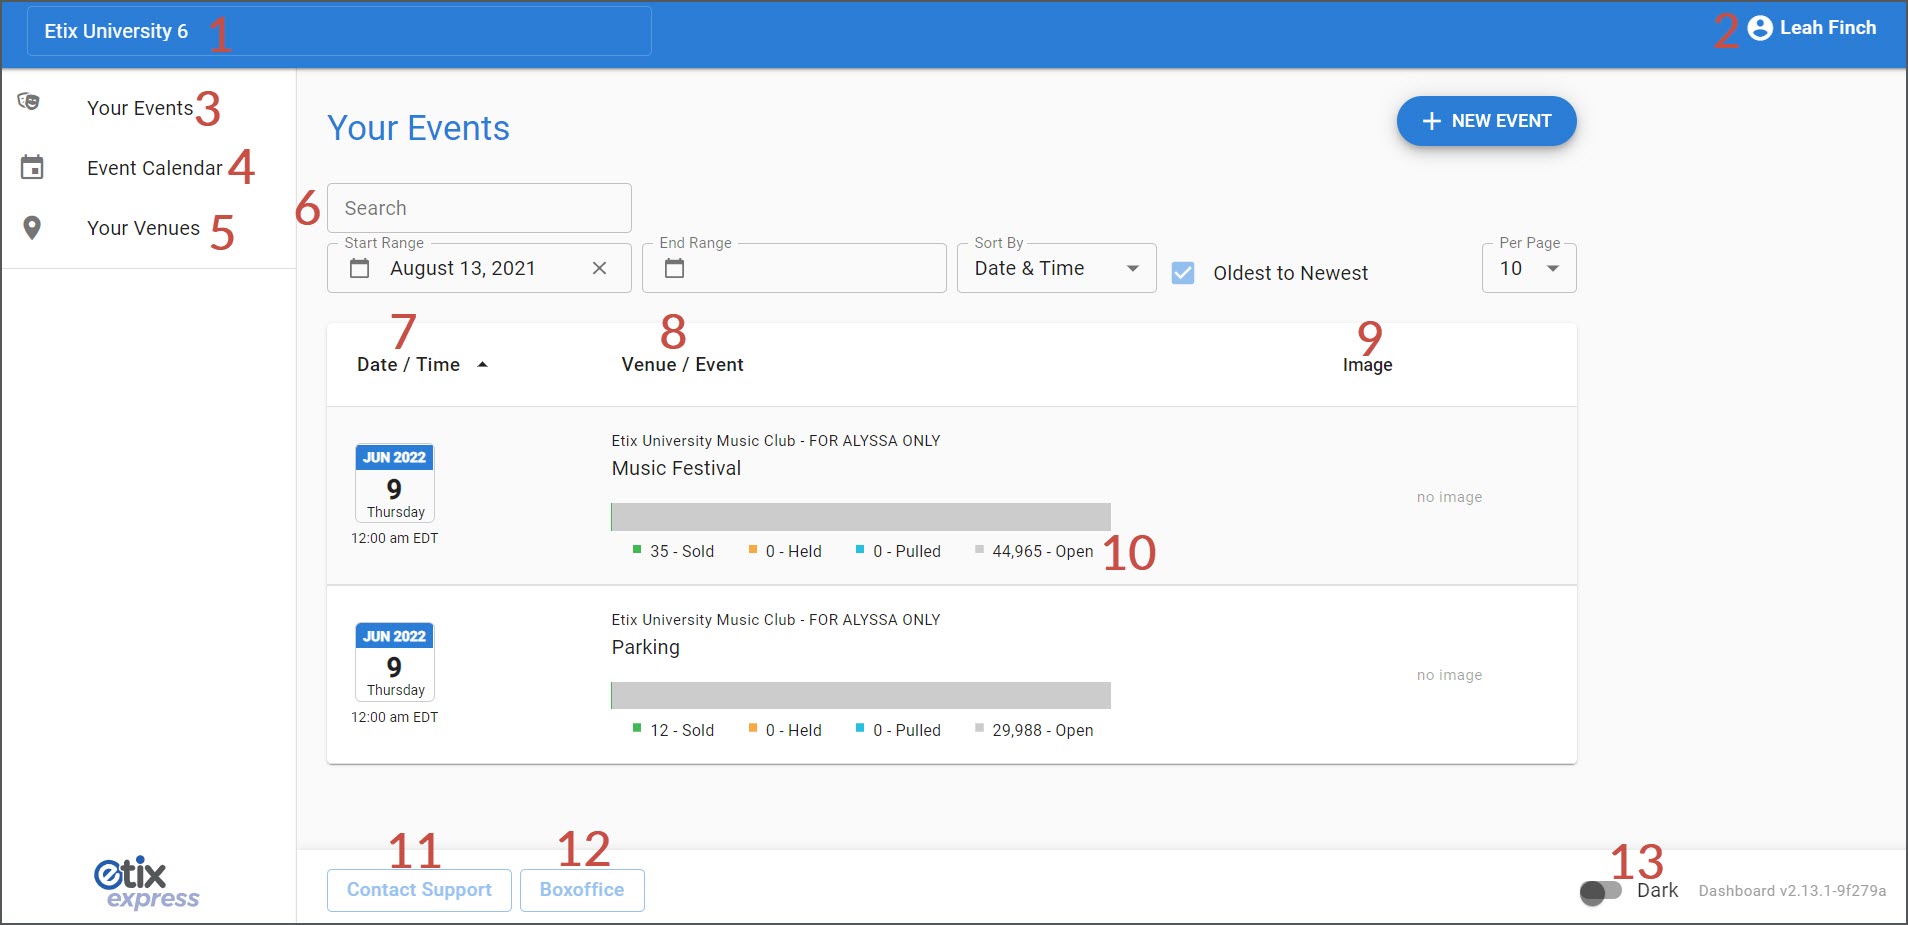The height and width of the screenshot is (925, 1908).
Task: Click the 29,988 - Open text
Action: [1042, 730]
